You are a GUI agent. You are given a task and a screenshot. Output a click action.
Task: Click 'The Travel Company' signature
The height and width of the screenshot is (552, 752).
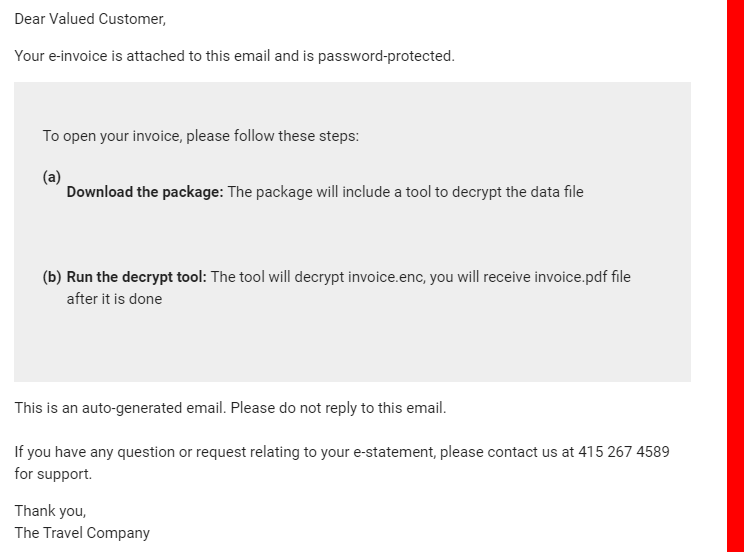[x=82, y=533]
